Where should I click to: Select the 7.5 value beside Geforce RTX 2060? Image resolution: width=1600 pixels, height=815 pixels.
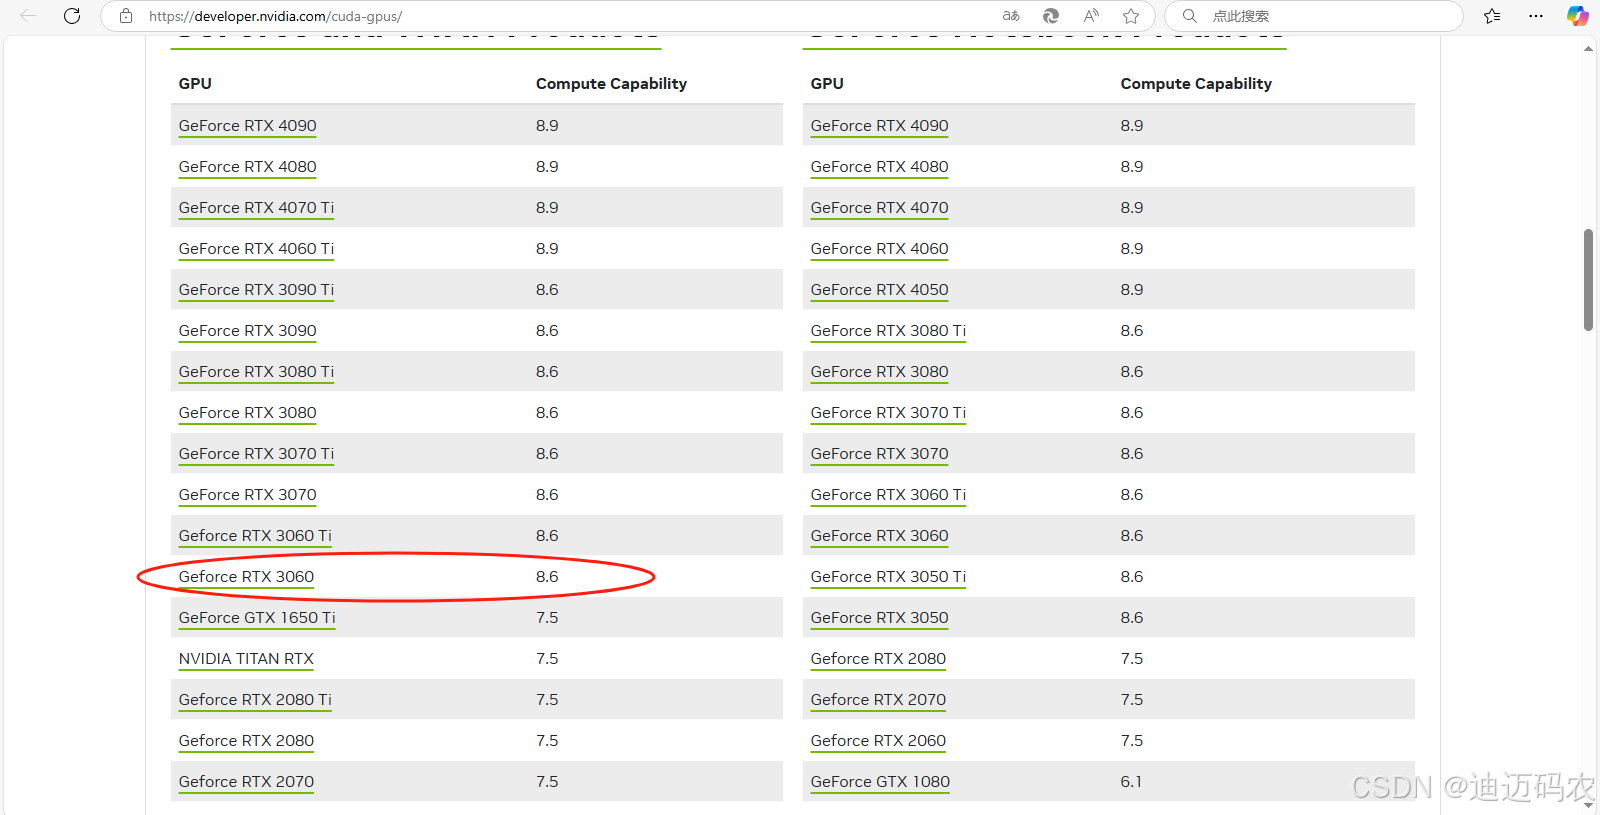click(1132, 741)
